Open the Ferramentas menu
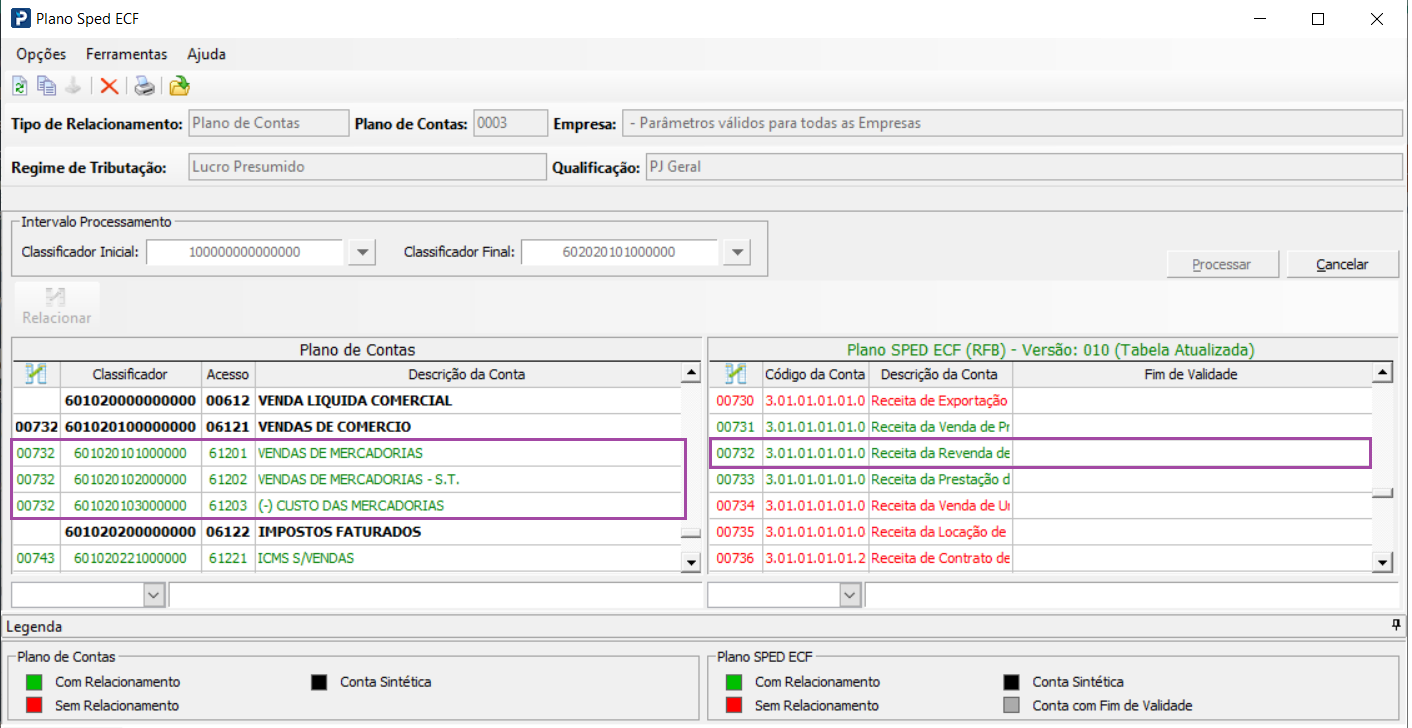This screenshot has height=728, width=1412. [126, 54]
